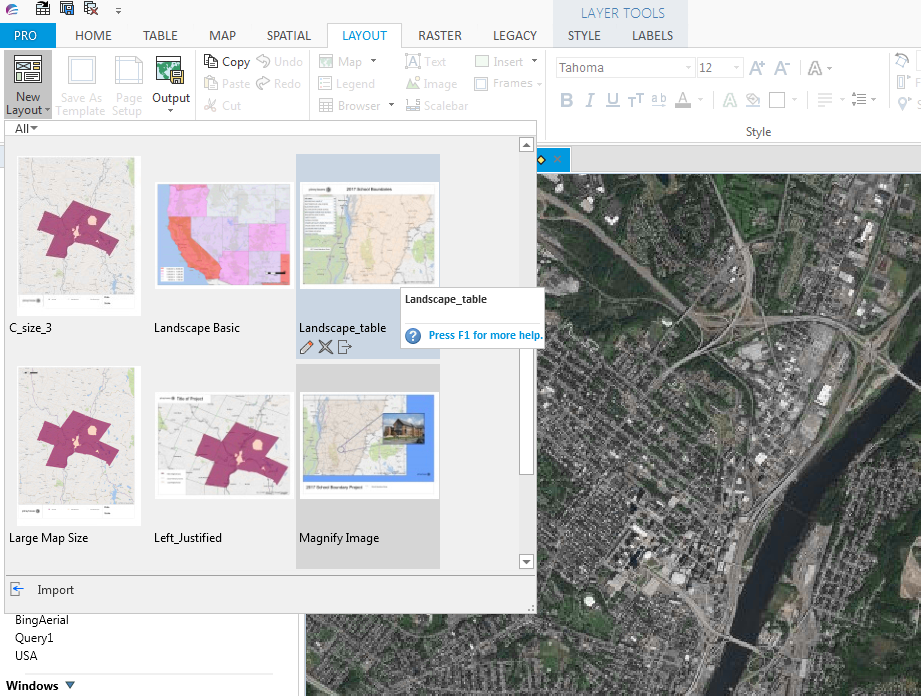Viewport: 921px width, 696px height.
Task: Delete the Landscape_table layout using the X icon
Action: point(324,347)
